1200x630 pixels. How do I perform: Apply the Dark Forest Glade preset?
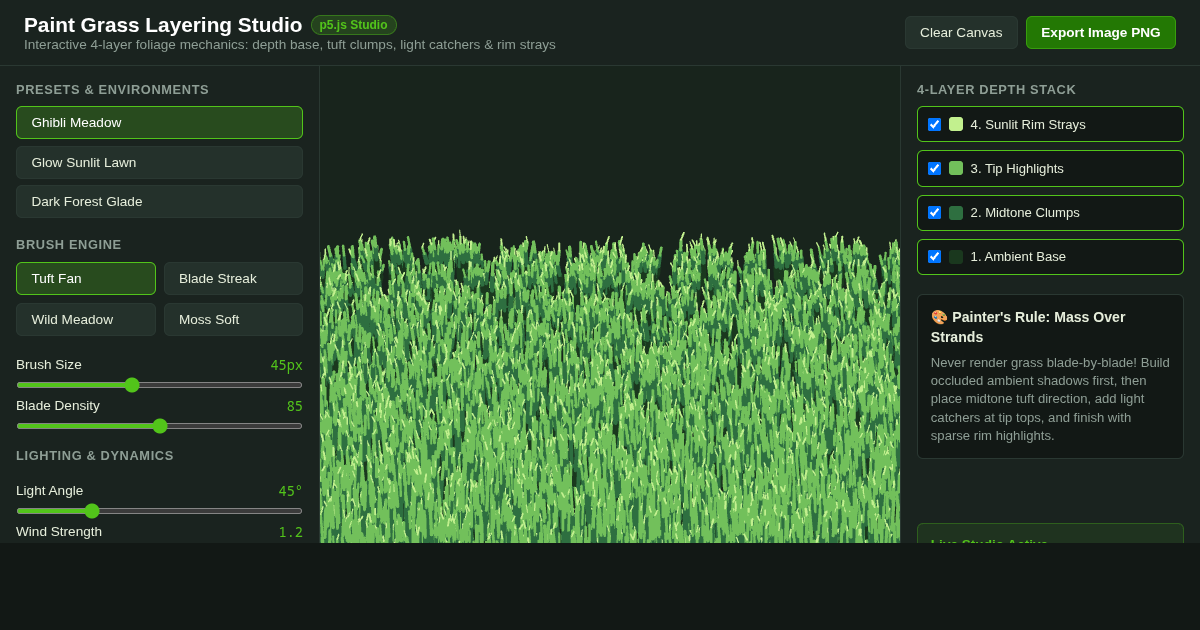(159, 201)
